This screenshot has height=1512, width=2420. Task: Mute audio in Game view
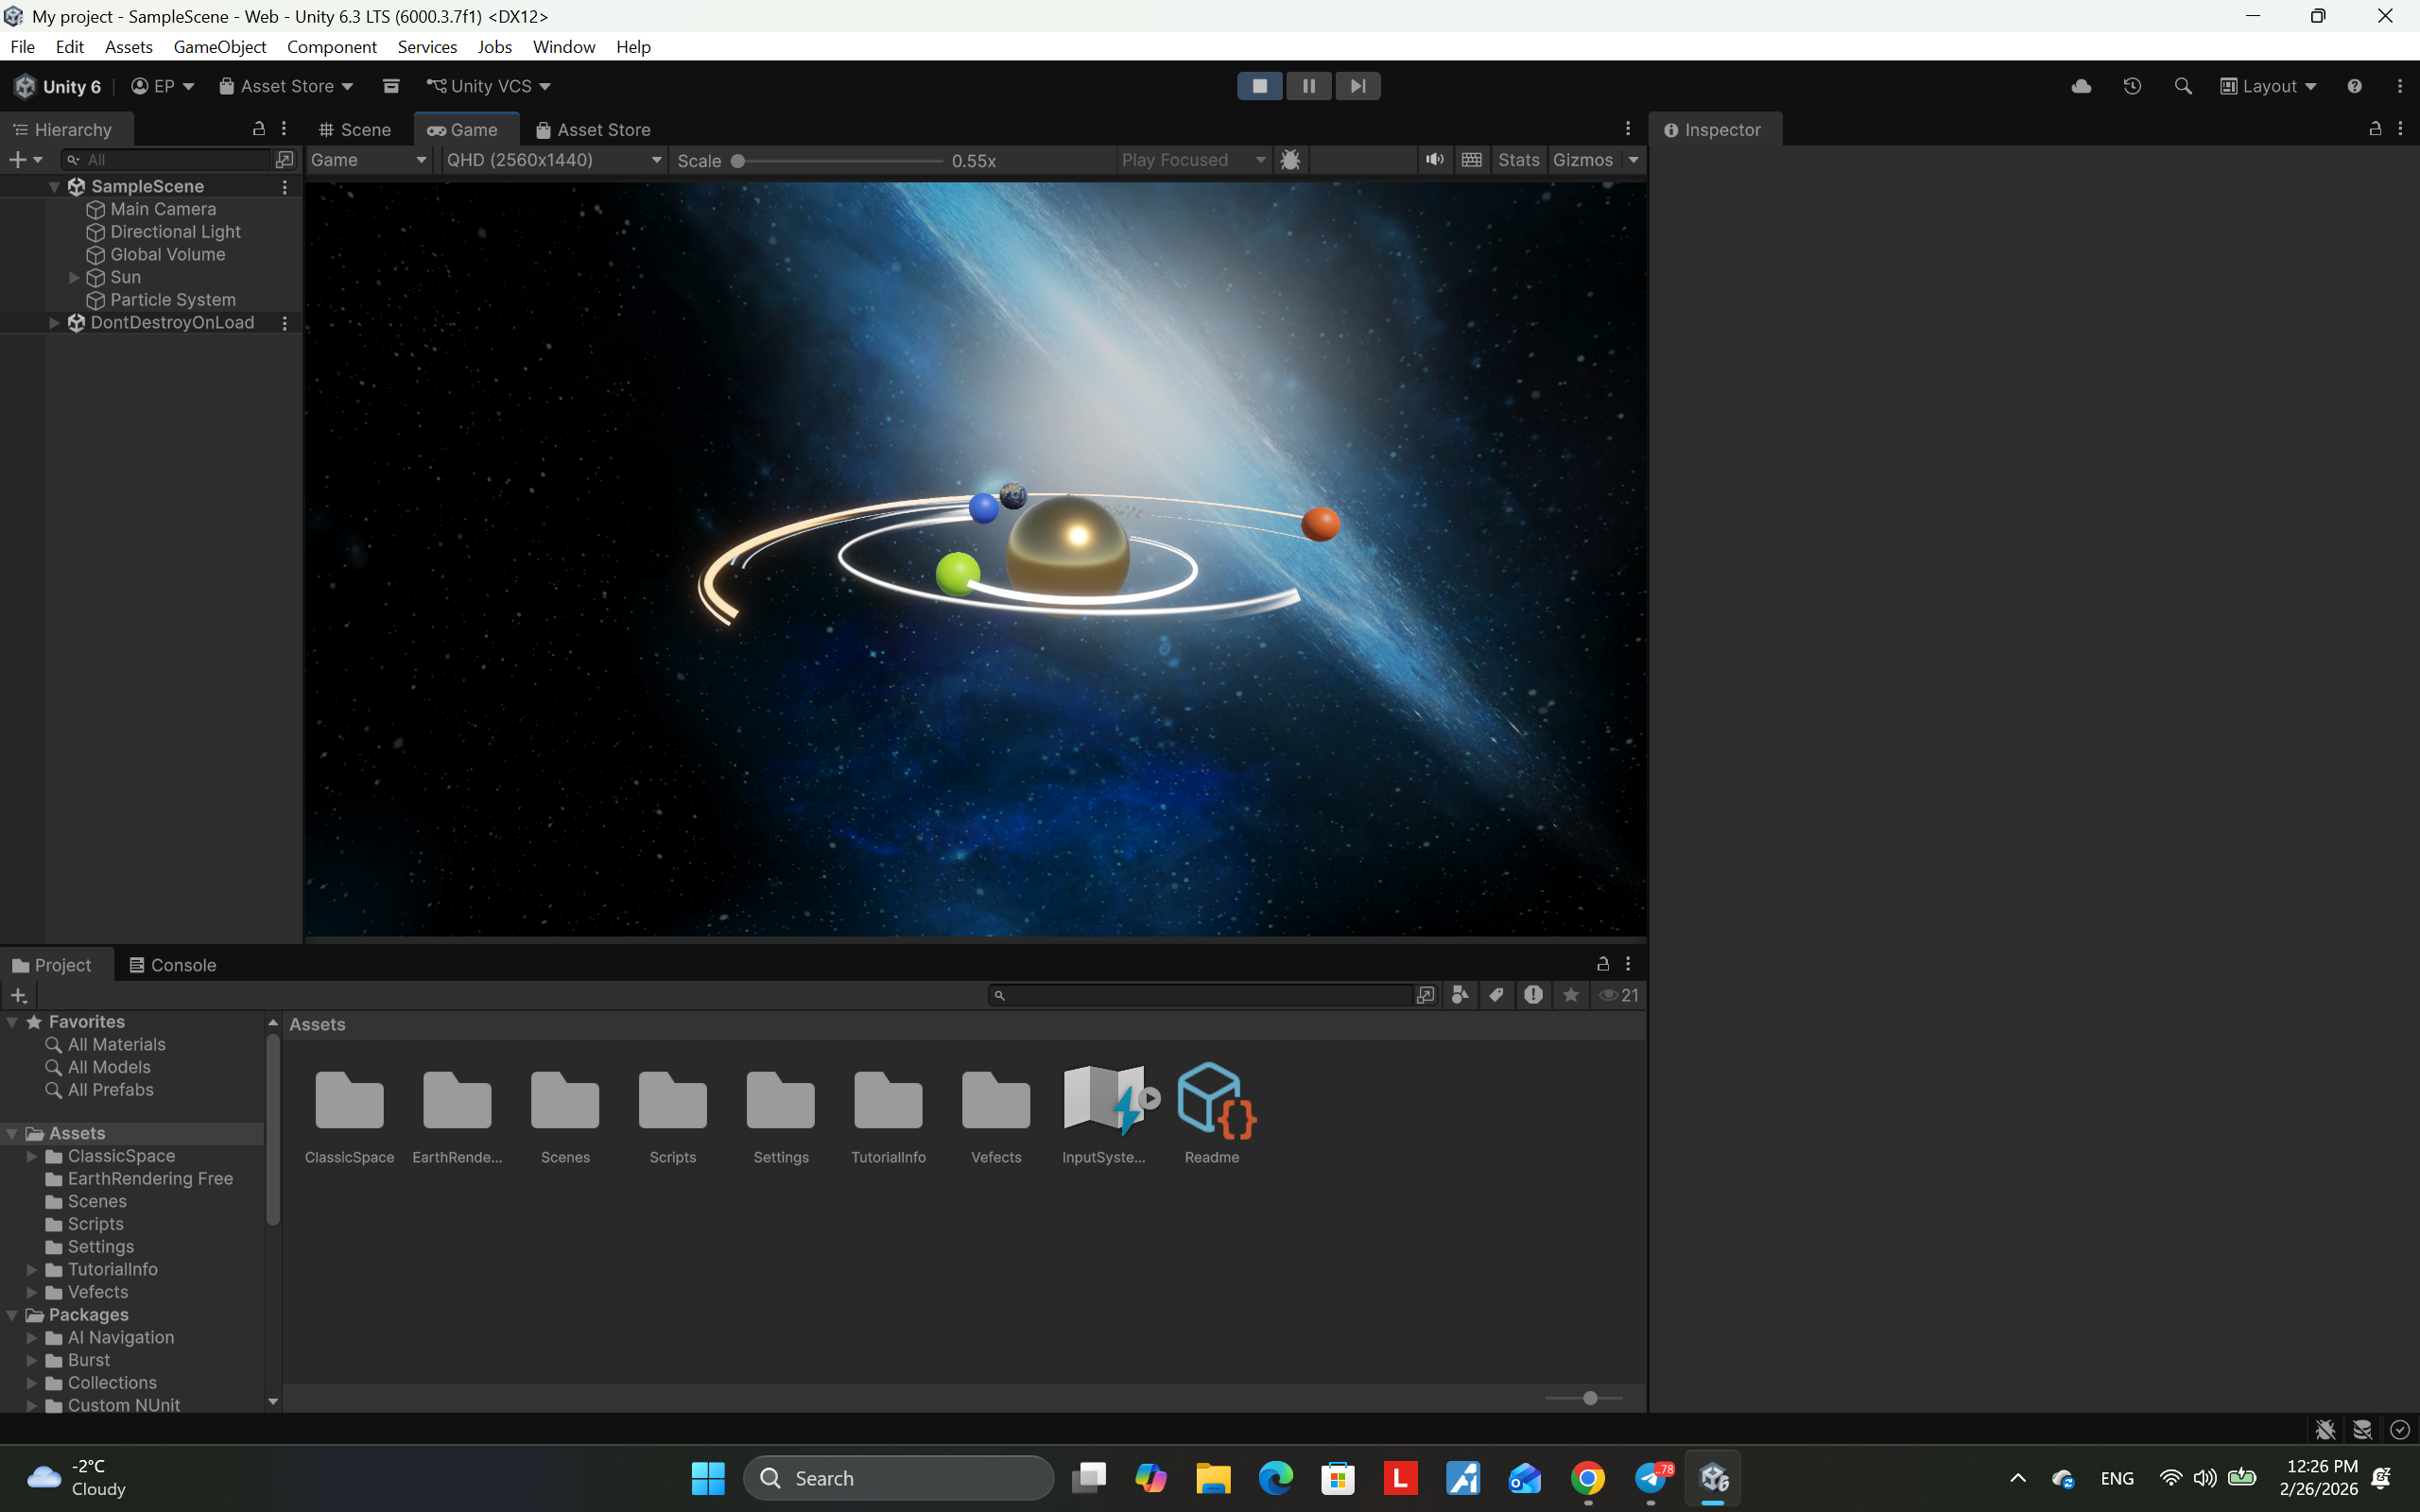point(1434,160)
